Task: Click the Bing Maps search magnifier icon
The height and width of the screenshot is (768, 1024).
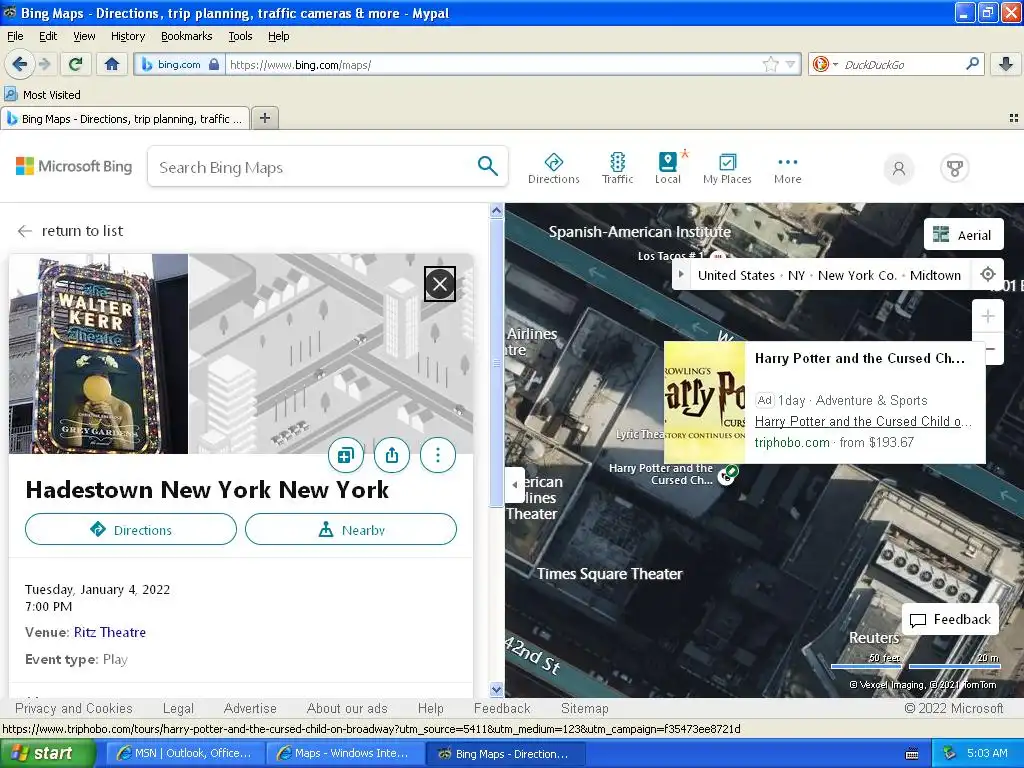Action: 487,166
